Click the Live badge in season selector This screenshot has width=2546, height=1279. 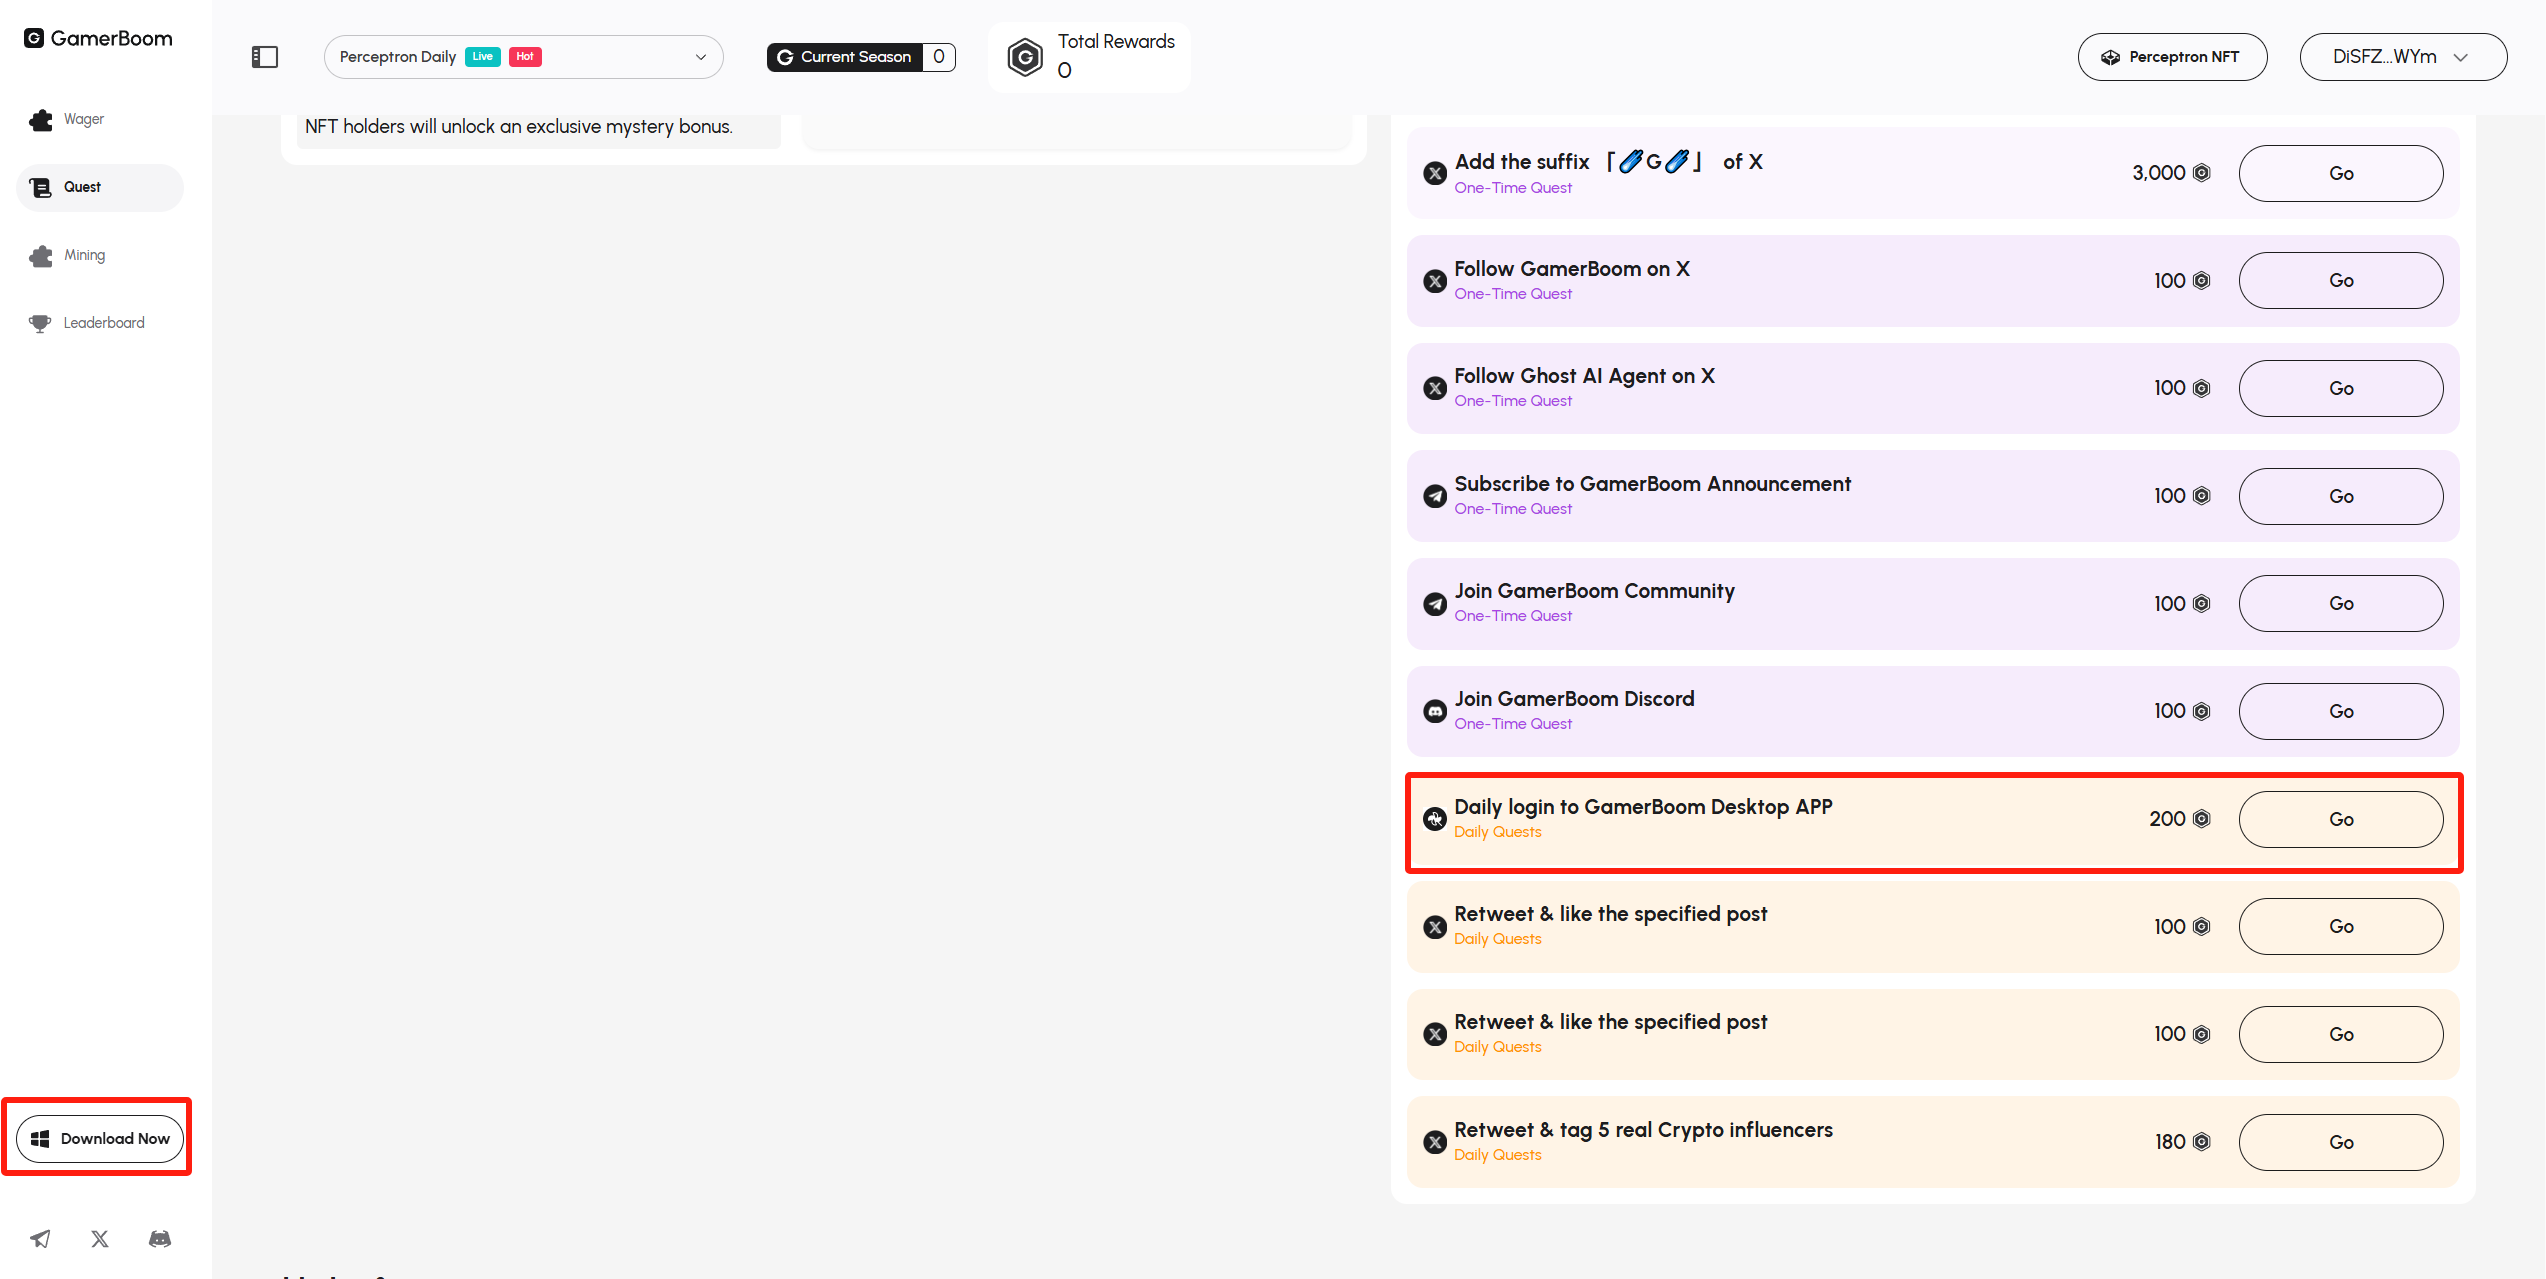coord(483,57)
